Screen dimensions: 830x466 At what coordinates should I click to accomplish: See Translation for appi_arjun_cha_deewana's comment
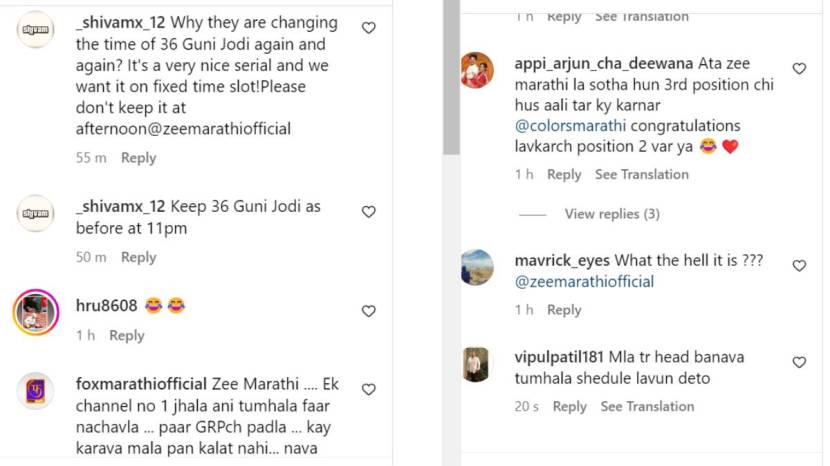coord(641,175)
